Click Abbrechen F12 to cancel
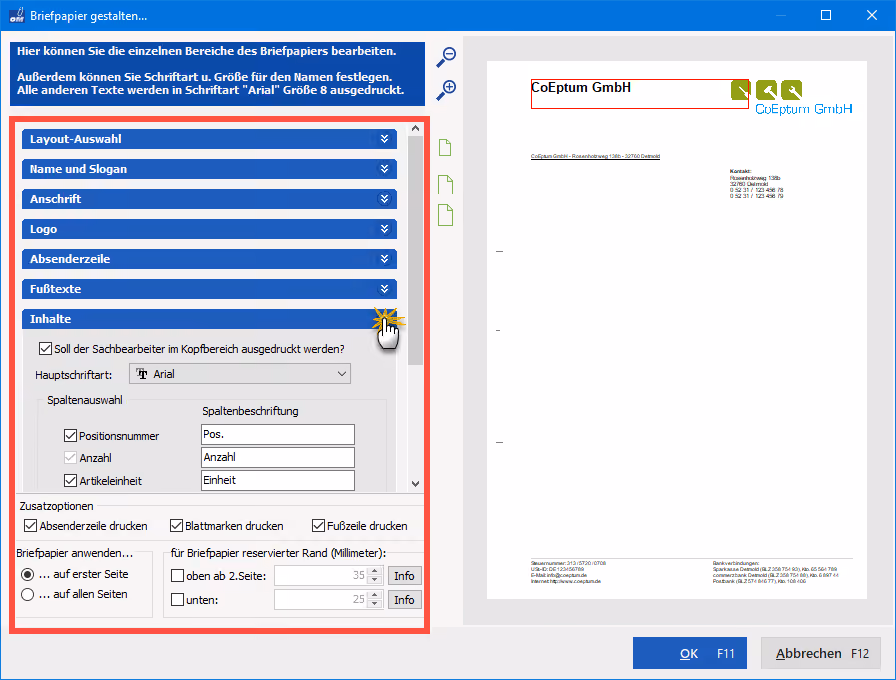 [821, 653]
